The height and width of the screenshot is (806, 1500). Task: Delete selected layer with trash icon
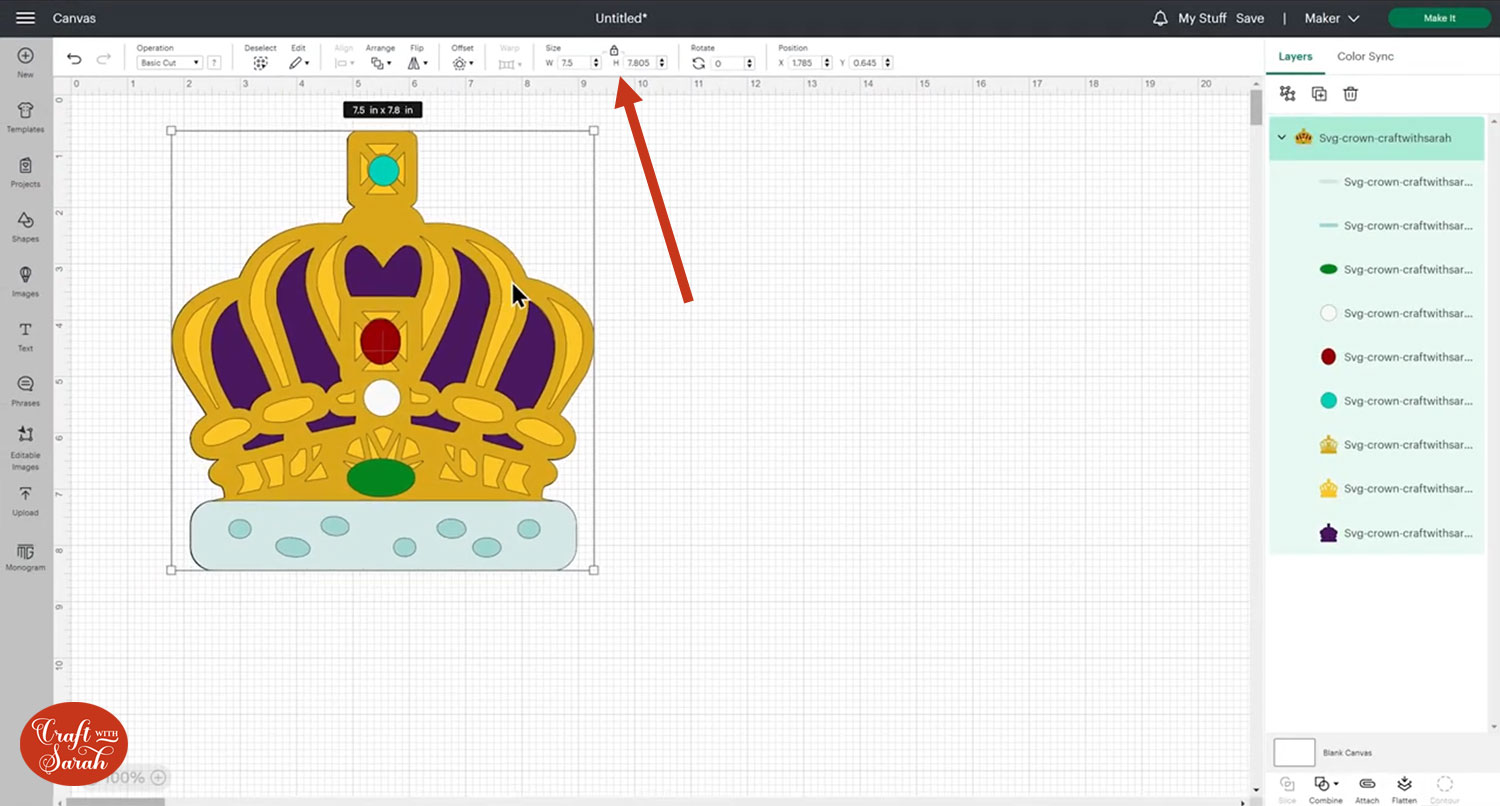click(x=1350, y=94)
